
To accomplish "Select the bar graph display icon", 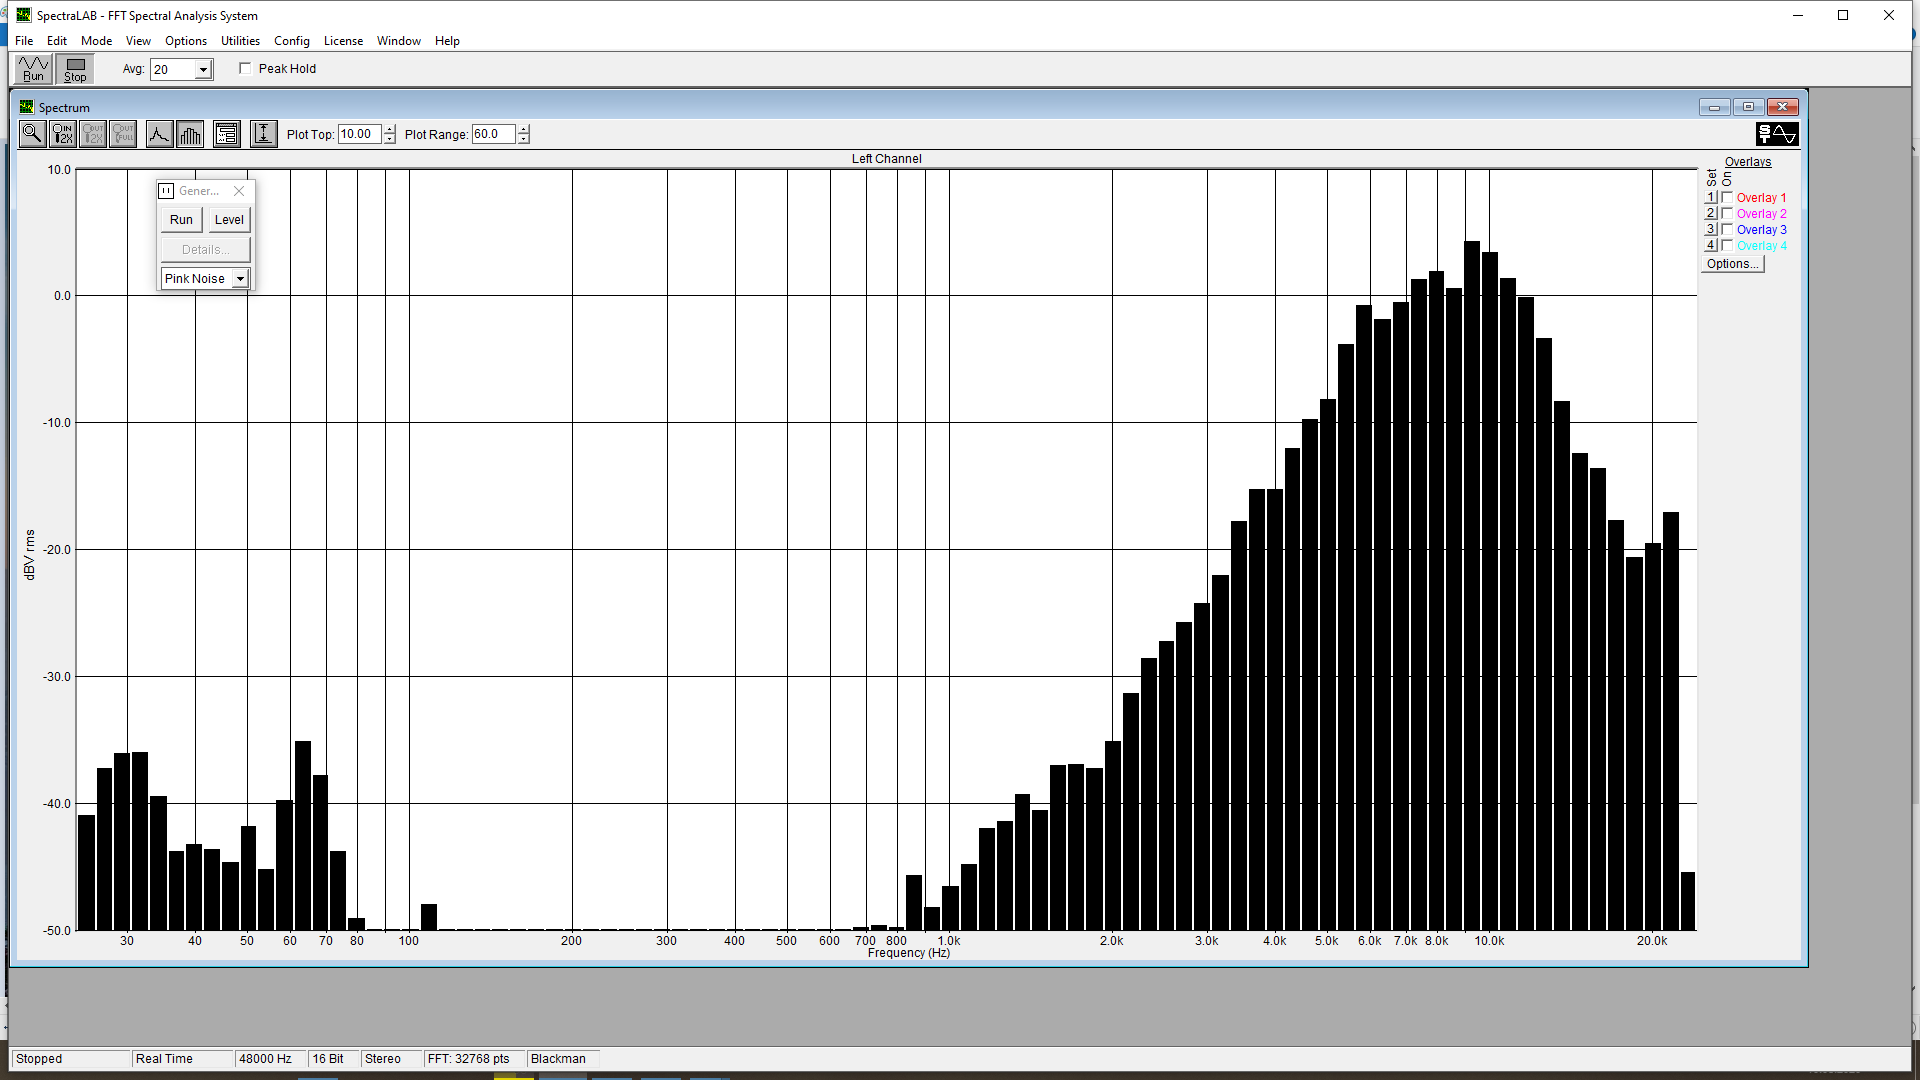I will coord(190,134).
